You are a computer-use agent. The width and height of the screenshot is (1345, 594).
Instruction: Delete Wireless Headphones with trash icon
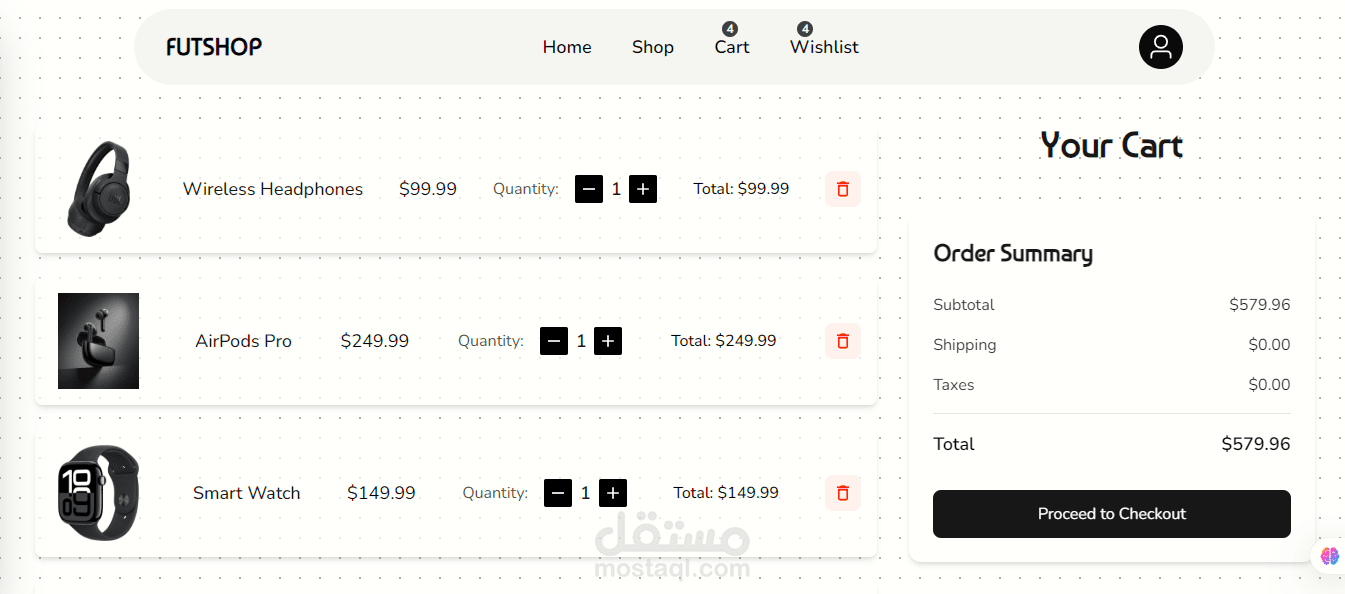[x=843, y=189]
